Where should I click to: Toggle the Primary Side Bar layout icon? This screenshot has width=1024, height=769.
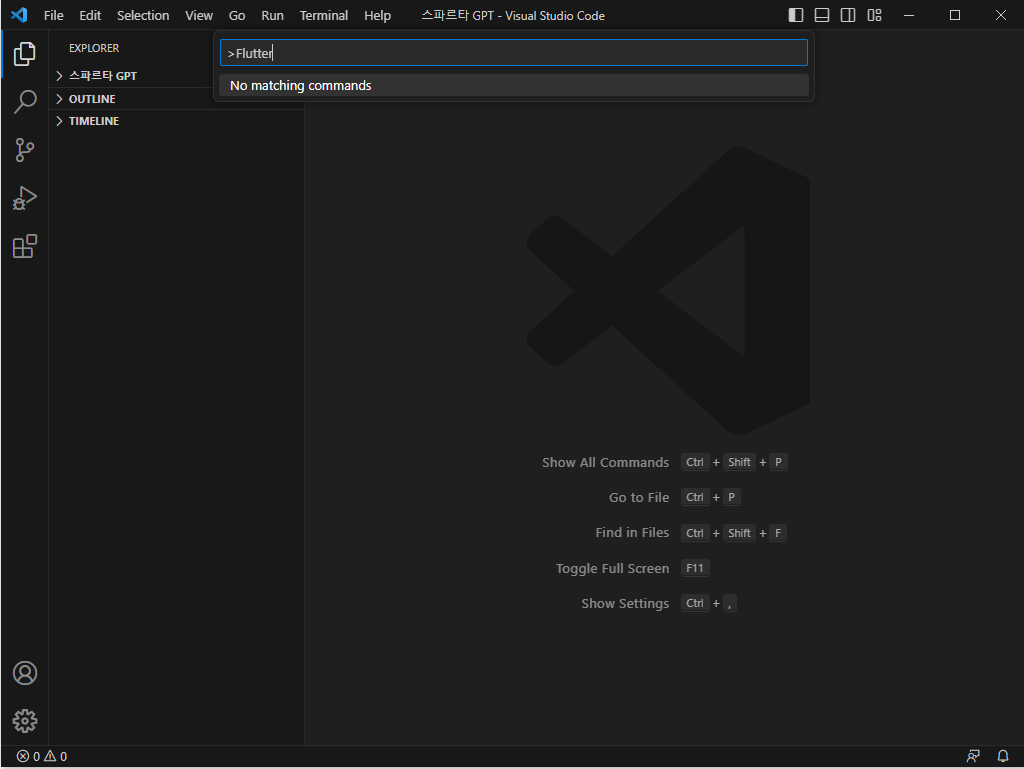pos(795,15)
